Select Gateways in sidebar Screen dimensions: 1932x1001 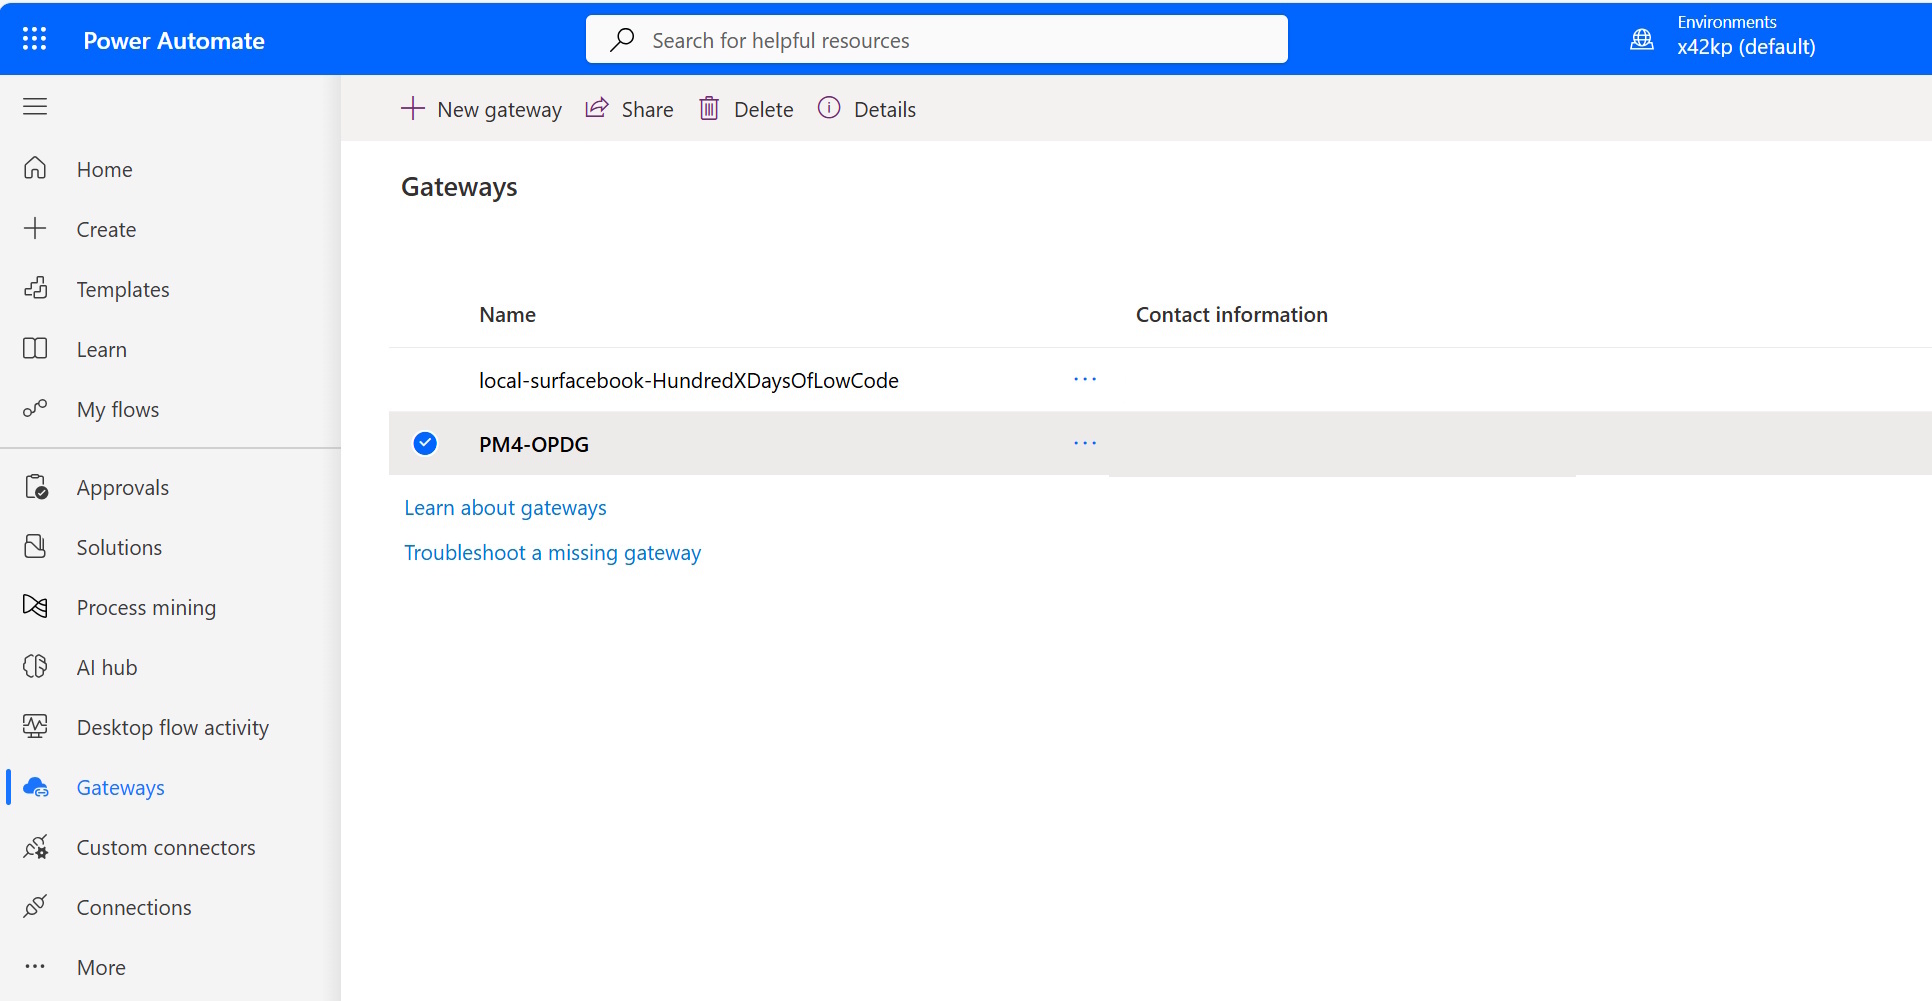[x=121, y=788]
